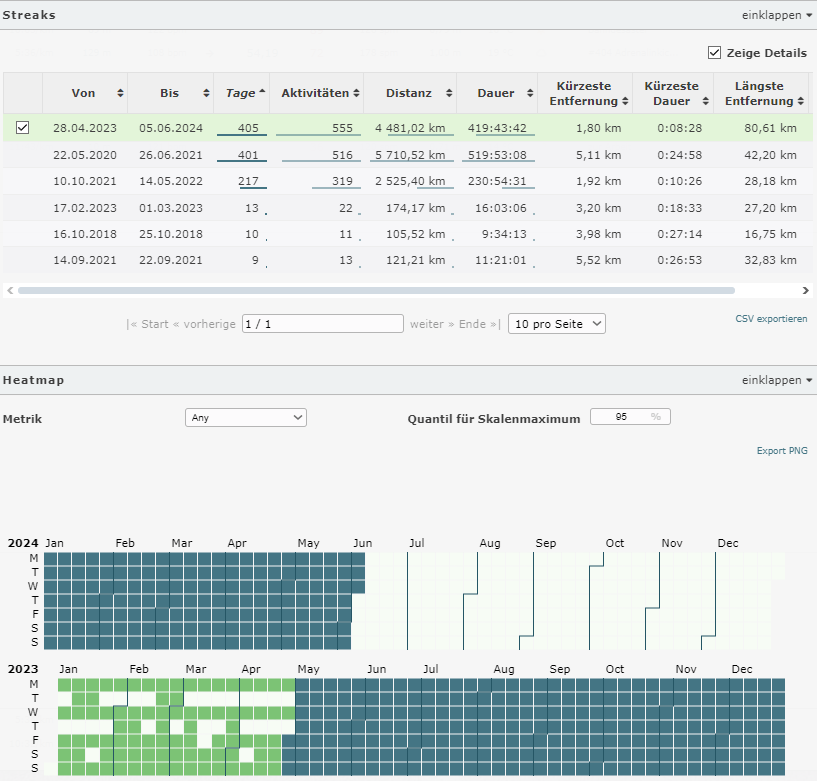Open the 10 pro Seite dropdown
Viewport: 817px width, 781px height.
click(556, 324)
